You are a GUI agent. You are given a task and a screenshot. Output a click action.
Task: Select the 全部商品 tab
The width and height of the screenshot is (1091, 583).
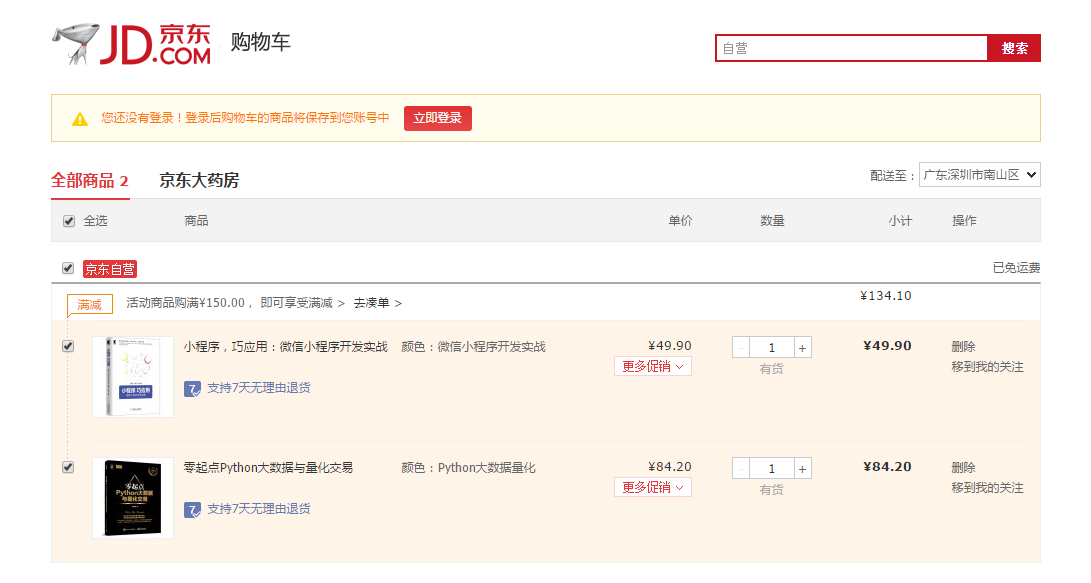click(88, 180)
